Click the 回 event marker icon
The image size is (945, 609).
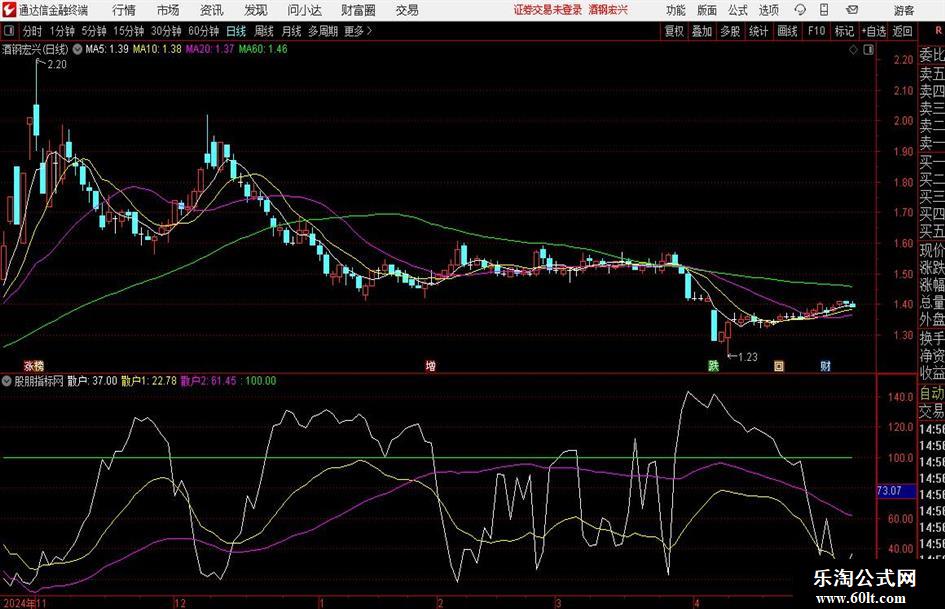[x=779, y=365]
